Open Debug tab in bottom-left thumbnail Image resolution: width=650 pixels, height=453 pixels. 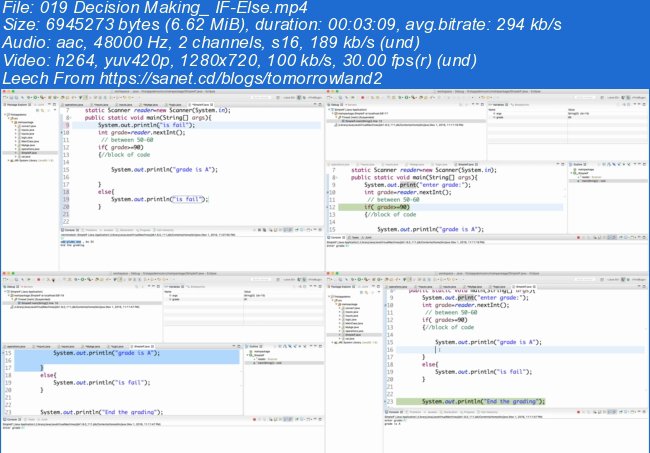(x=10, y=286)
